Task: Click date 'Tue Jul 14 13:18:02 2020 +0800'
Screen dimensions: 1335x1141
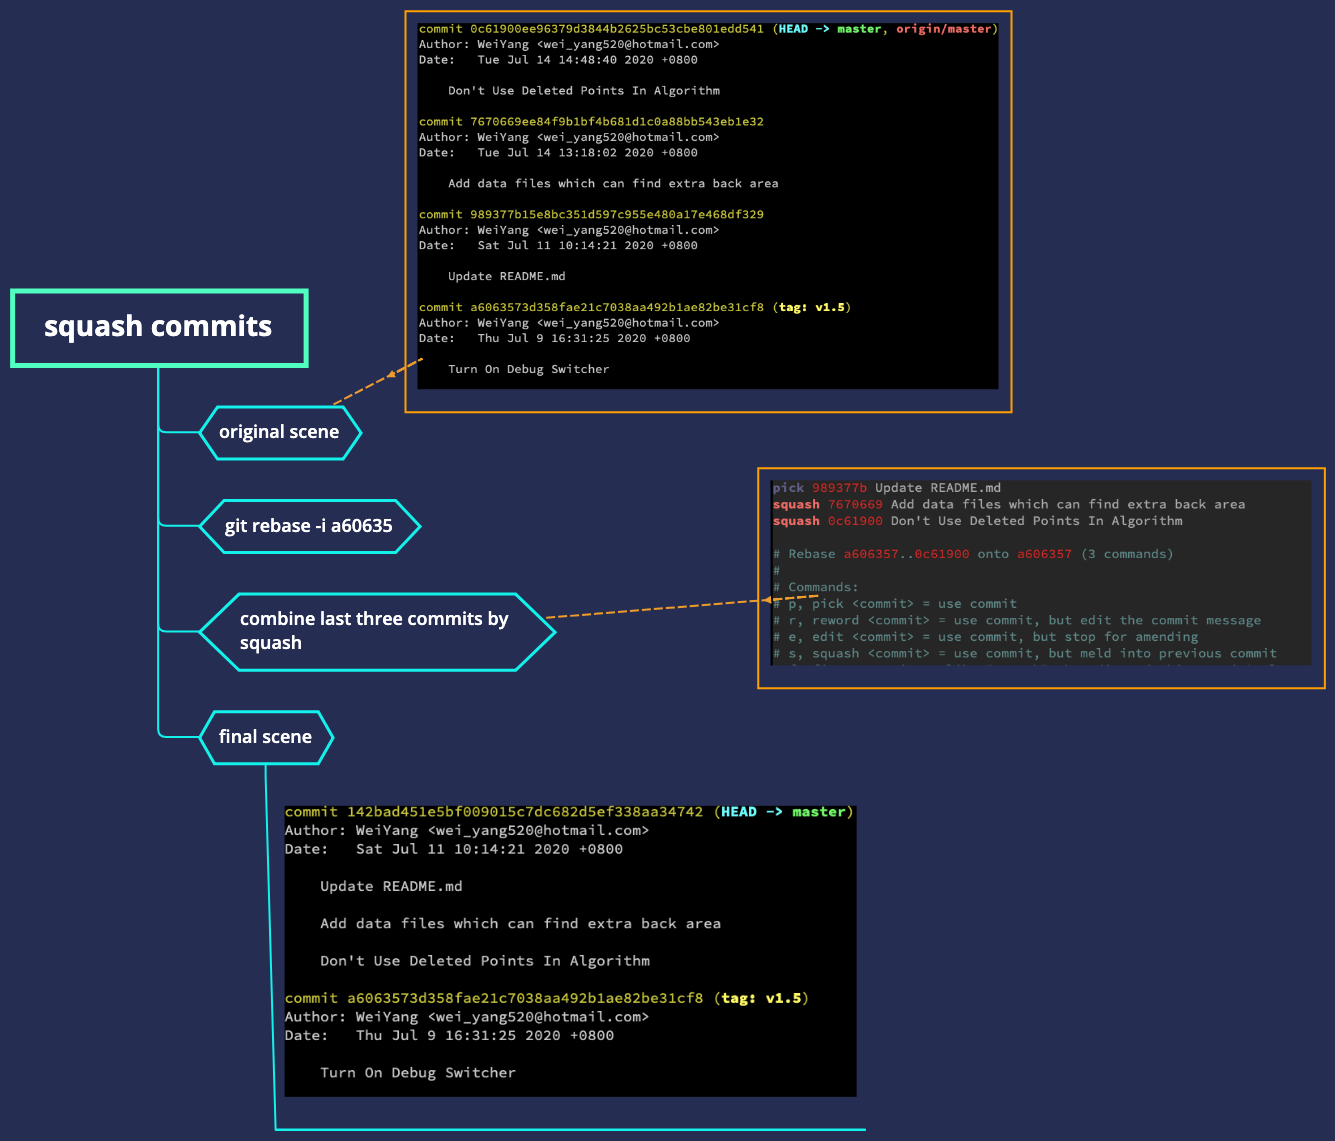Action: point(587,153)
